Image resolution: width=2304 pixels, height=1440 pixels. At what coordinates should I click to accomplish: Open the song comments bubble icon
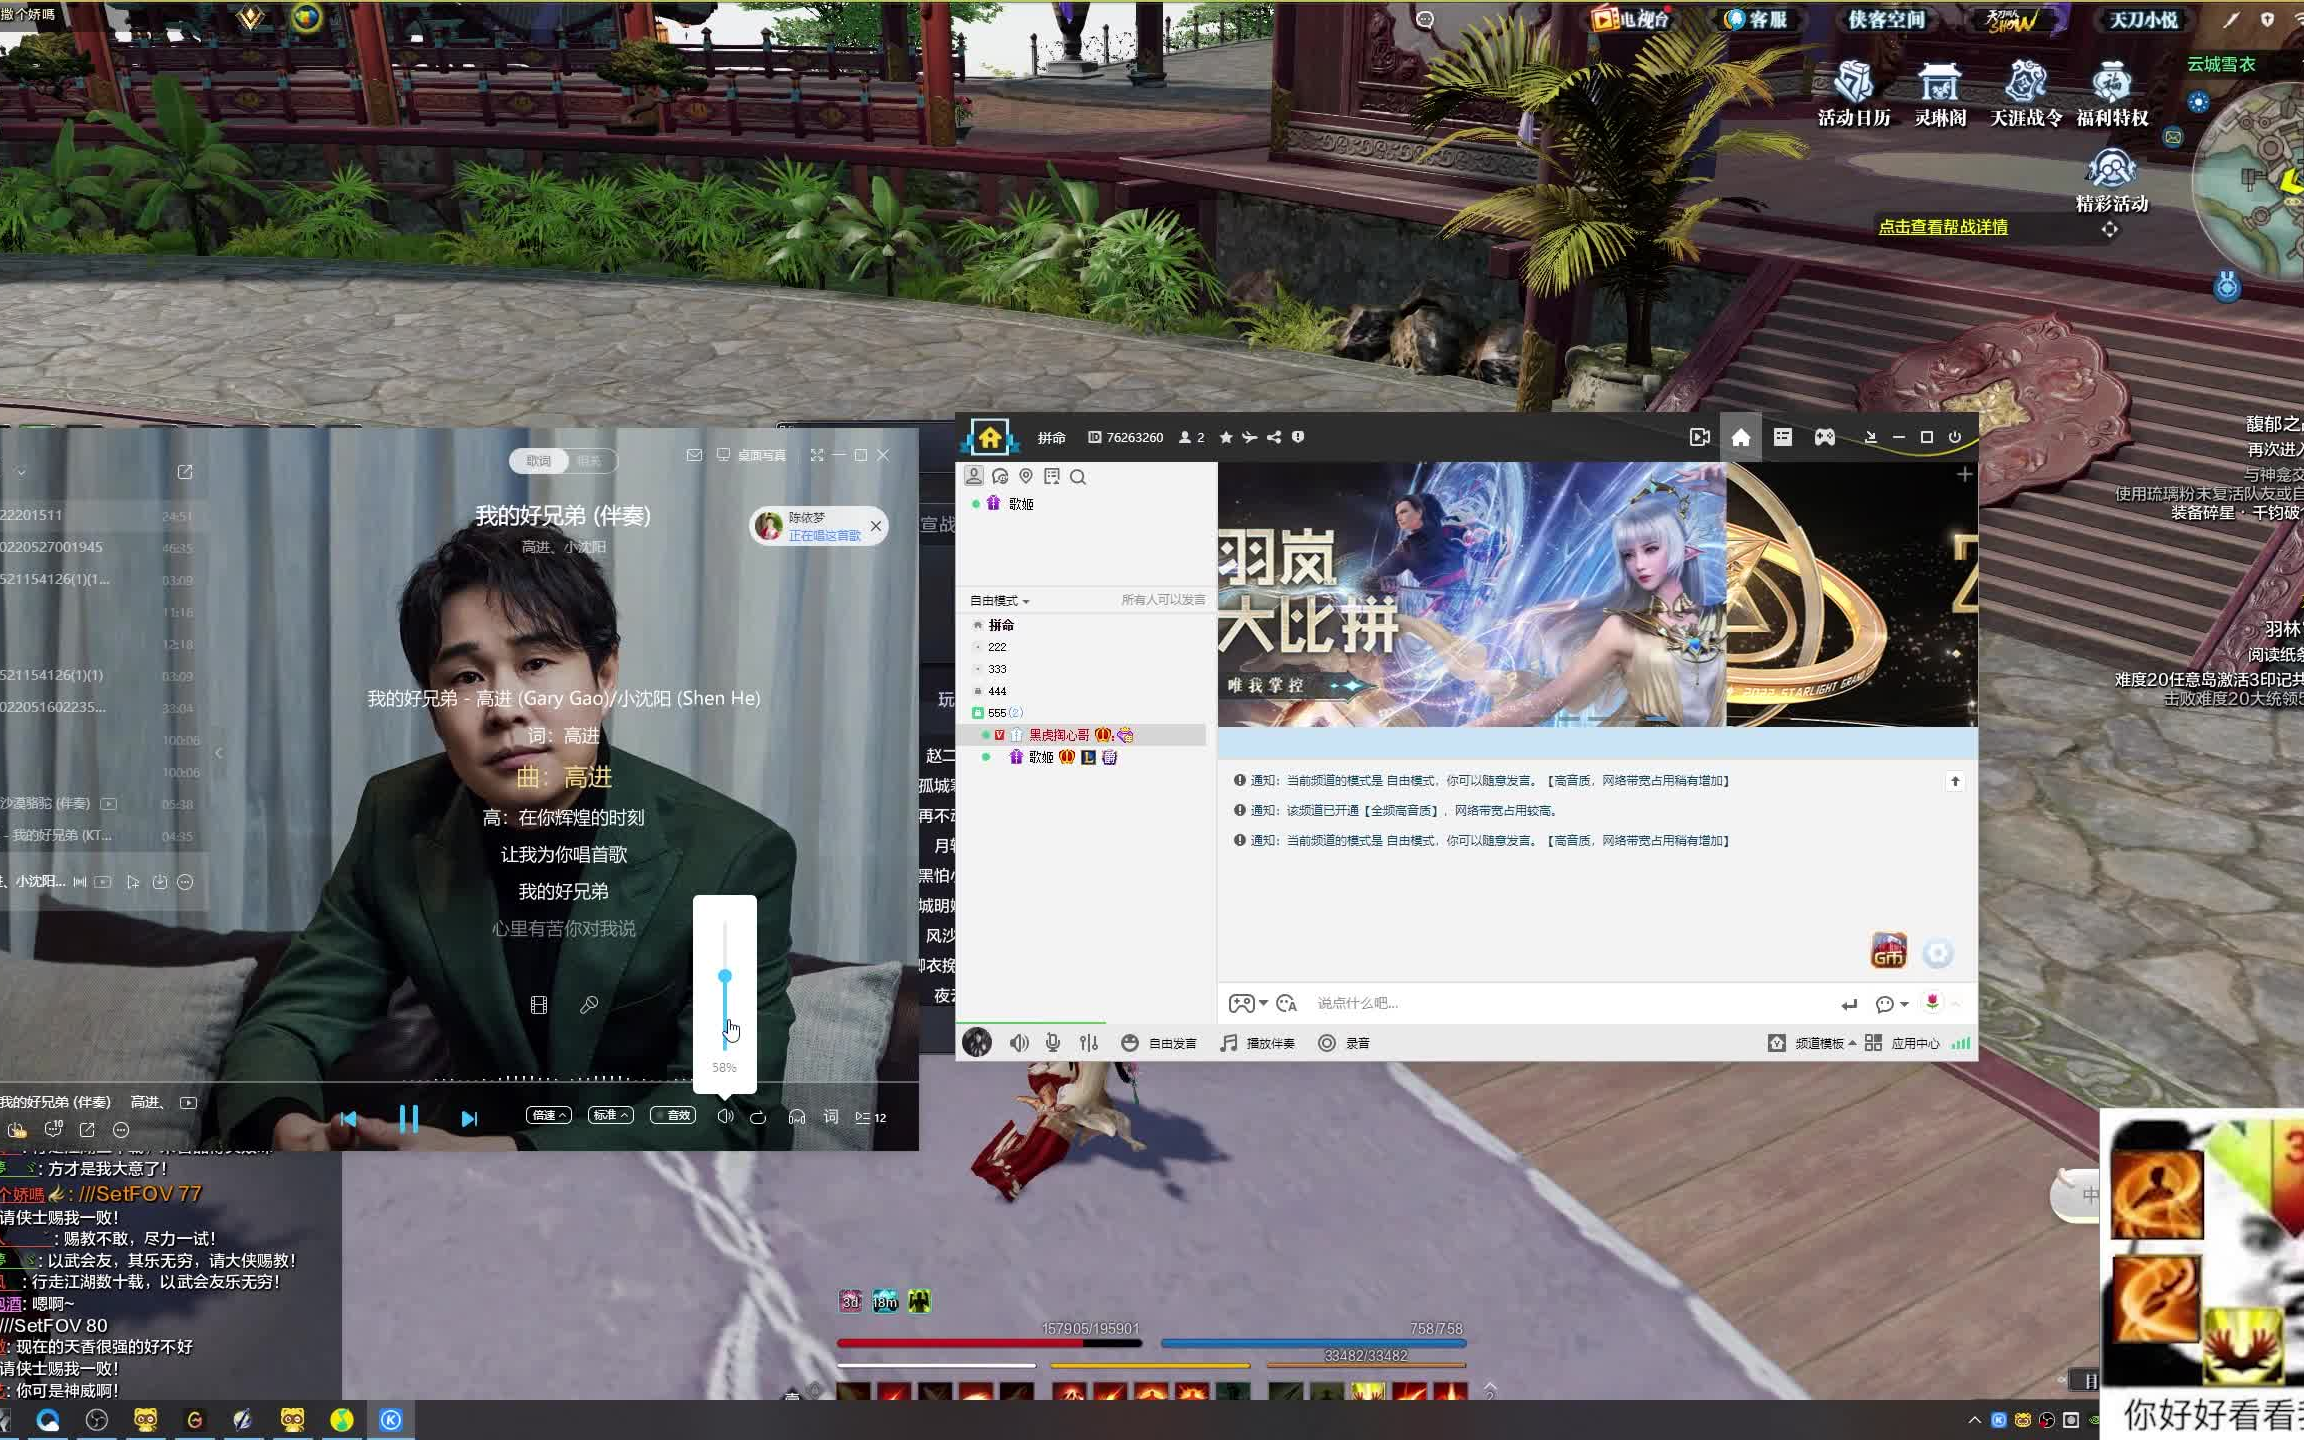tap(54, 1130)
